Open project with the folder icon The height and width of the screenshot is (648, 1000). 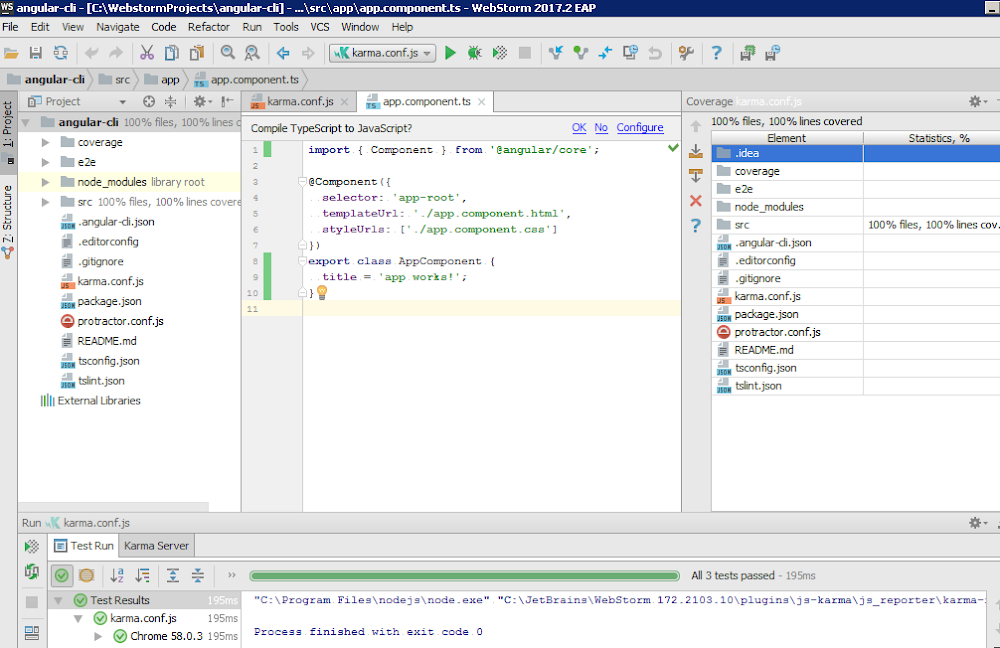click(11, 54)
